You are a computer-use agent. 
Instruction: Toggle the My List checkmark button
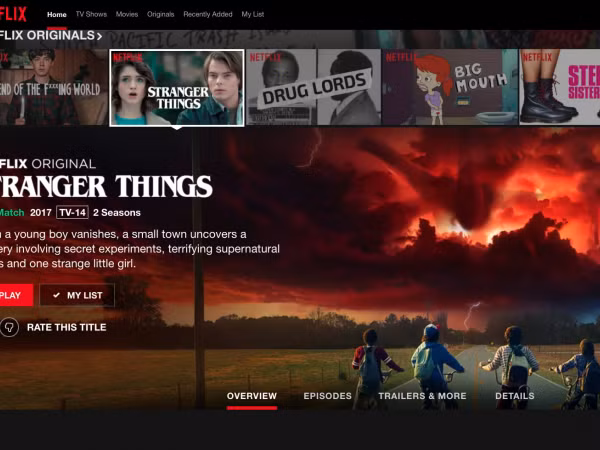pos(77,295)
